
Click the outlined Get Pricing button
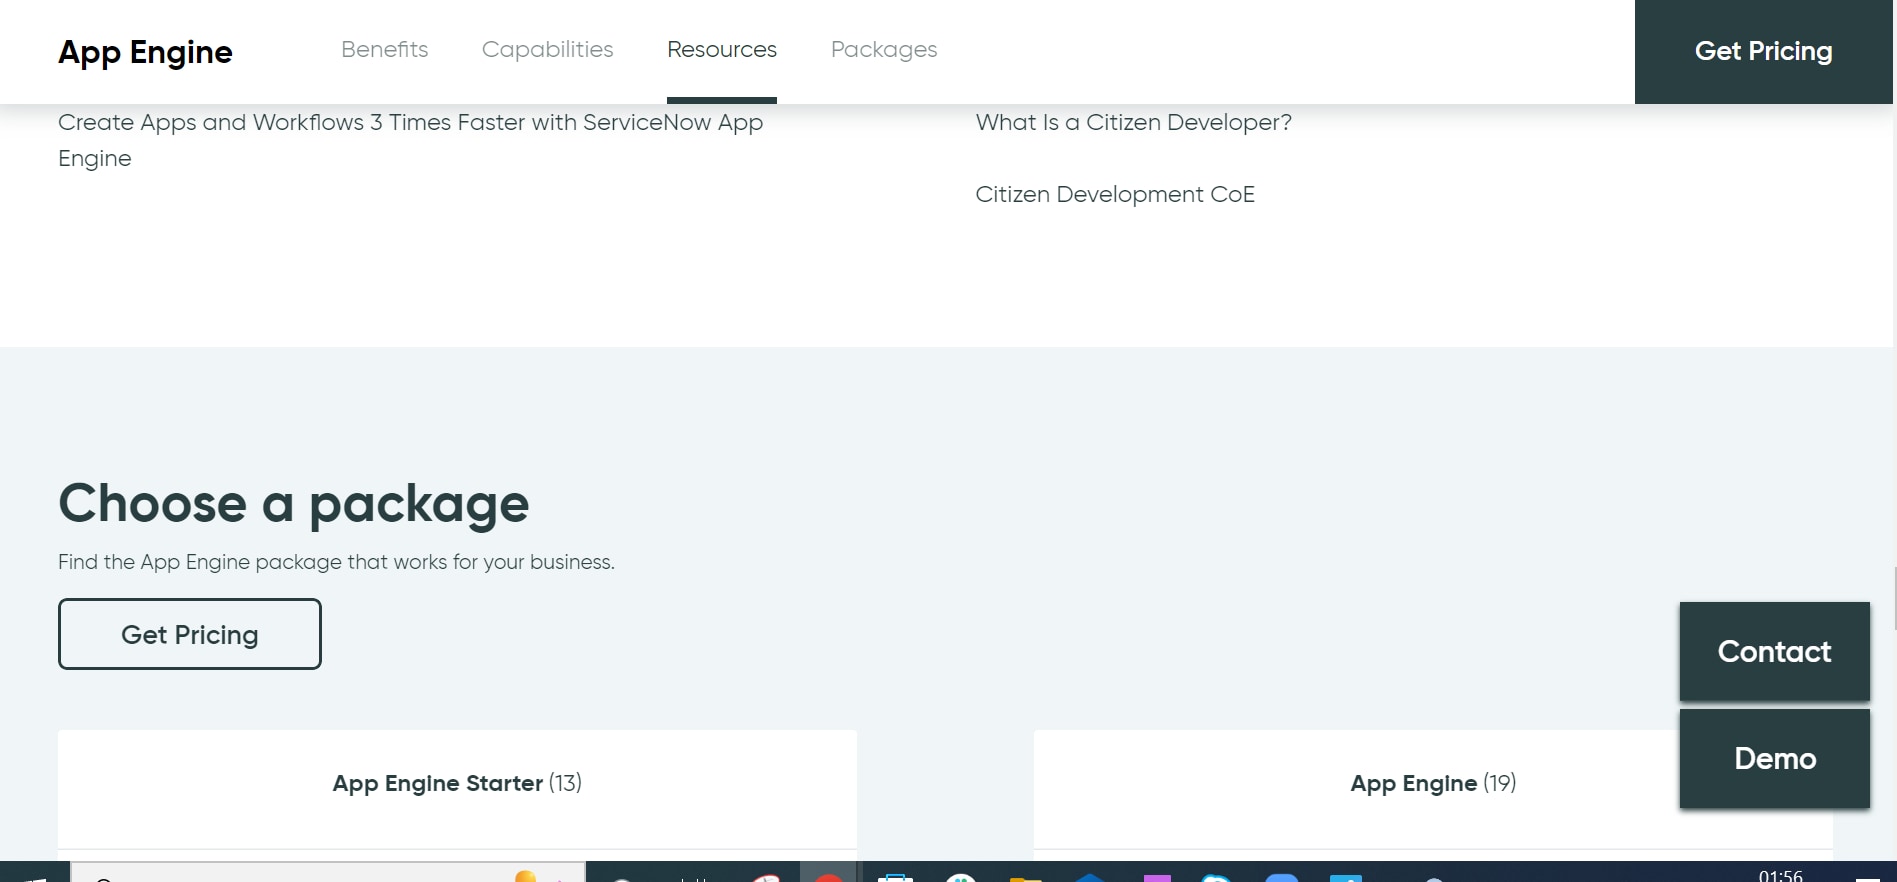coord(190,634)
